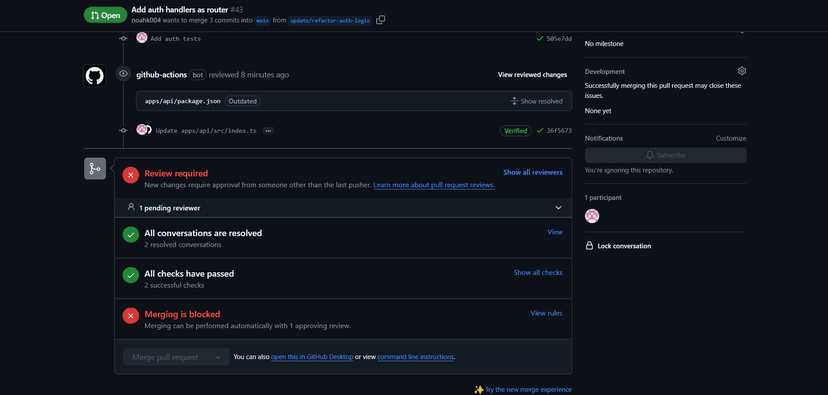Click the participant avatar in sidebar

(592, 216)
